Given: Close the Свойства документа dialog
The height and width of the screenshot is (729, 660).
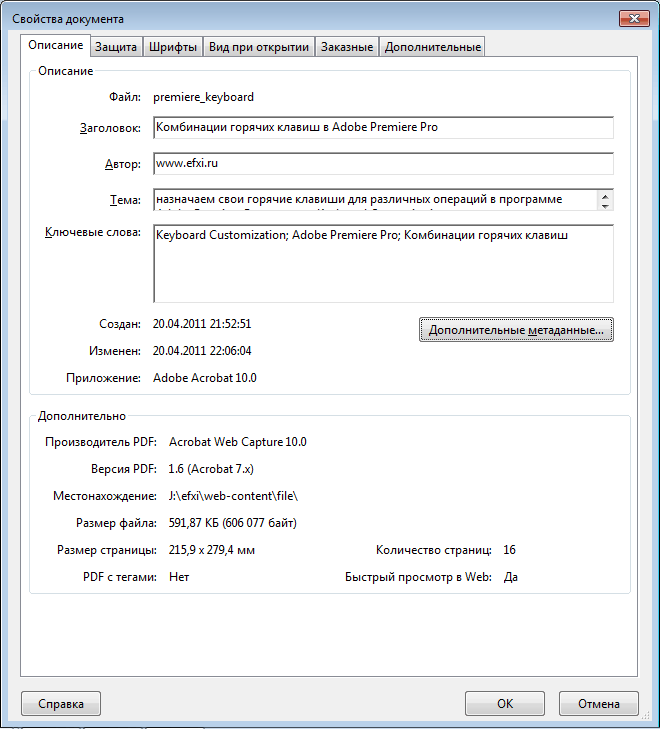Looking at the screenshot, I should (634, 19).
